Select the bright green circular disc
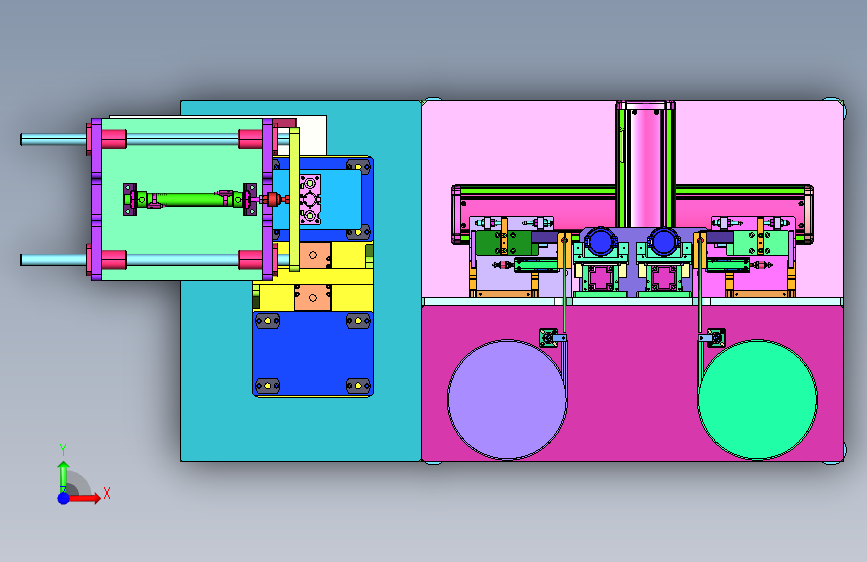The width and height of the screenshot is (867, 562). pyautogui.click(x=758, y=399)
